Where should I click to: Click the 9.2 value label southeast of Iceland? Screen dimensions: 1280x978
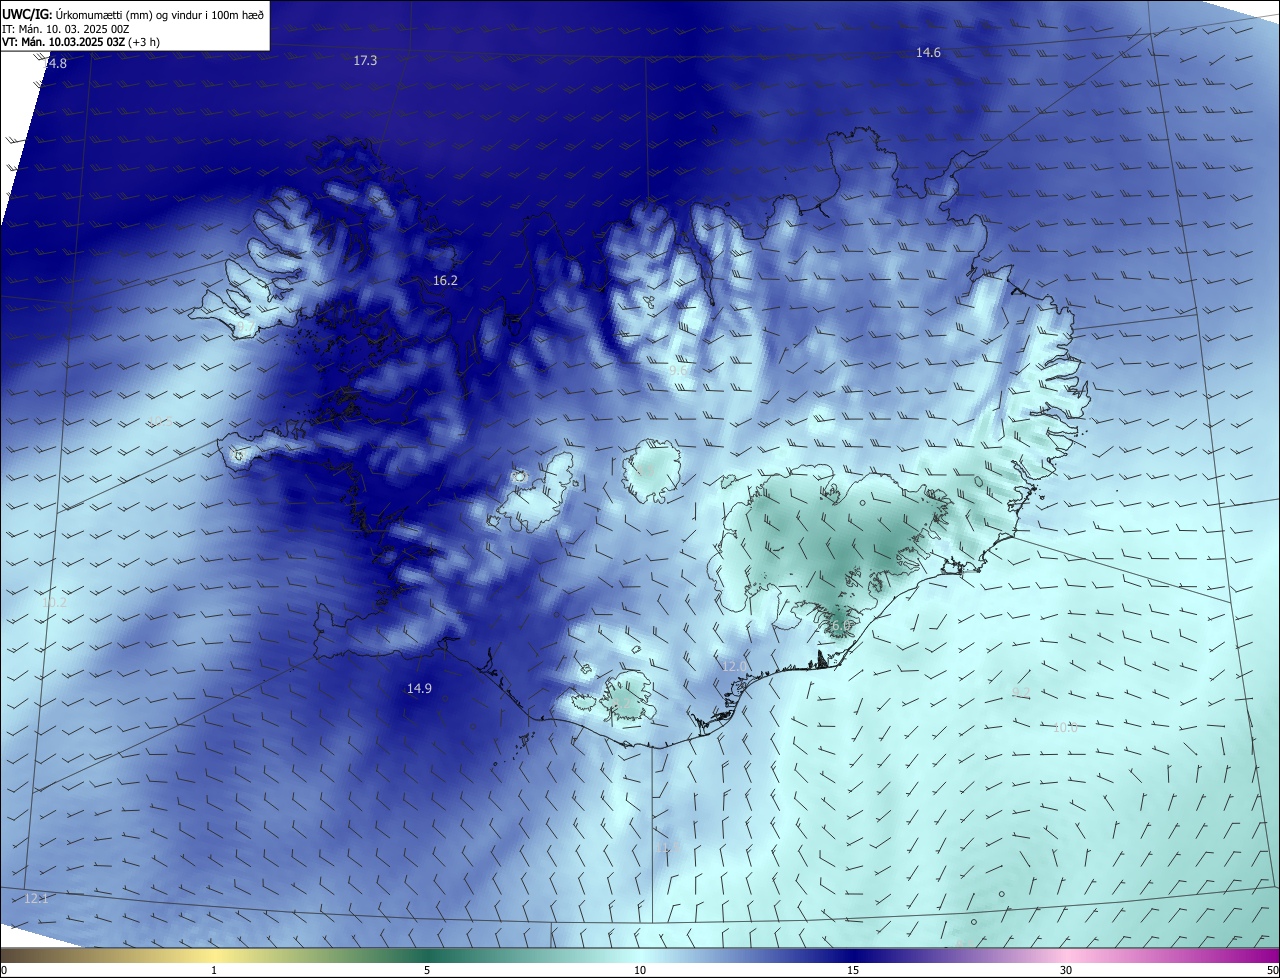pyautogui.click(x=1021, y=692)
